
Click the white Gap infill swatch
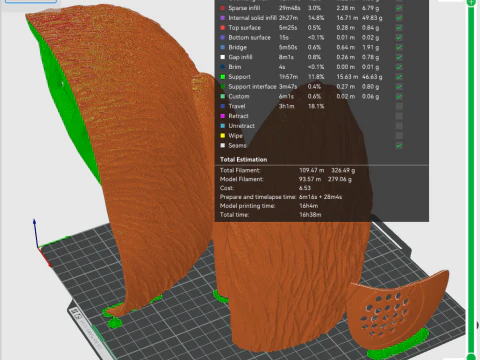coord(223,57)
